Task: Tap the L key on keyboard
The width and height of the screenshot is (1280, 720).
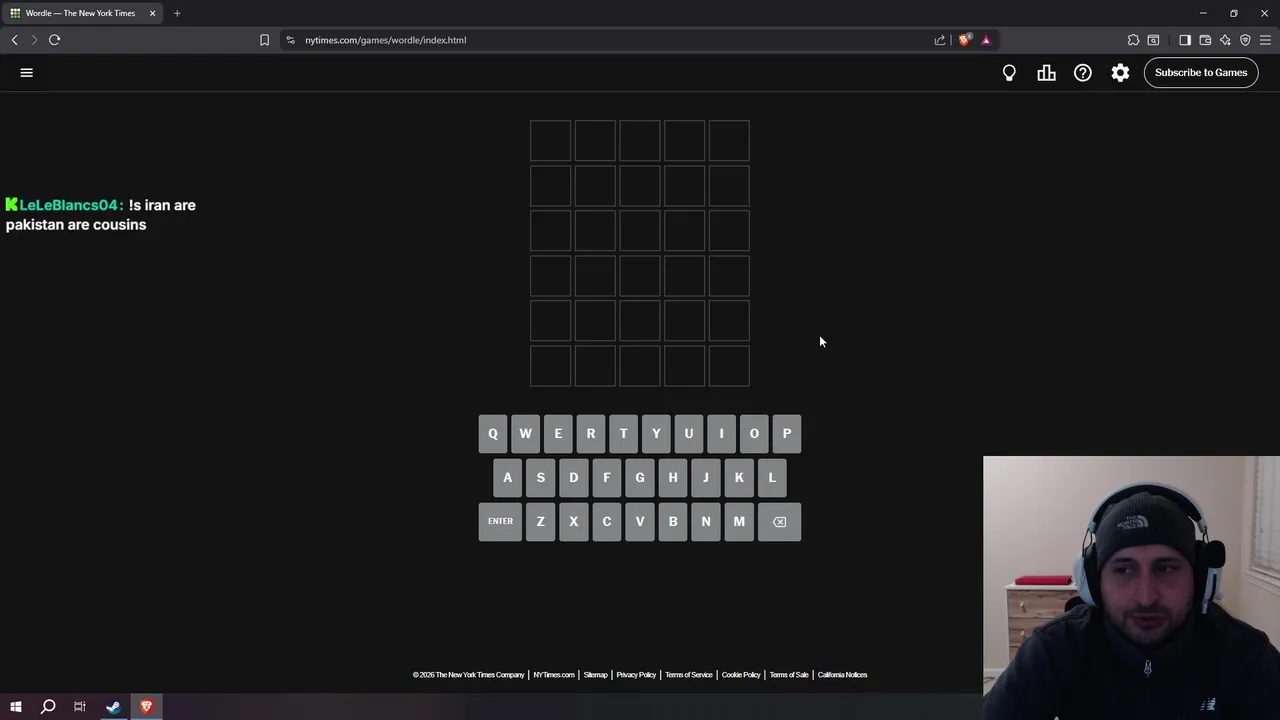Action: [772, 478]
